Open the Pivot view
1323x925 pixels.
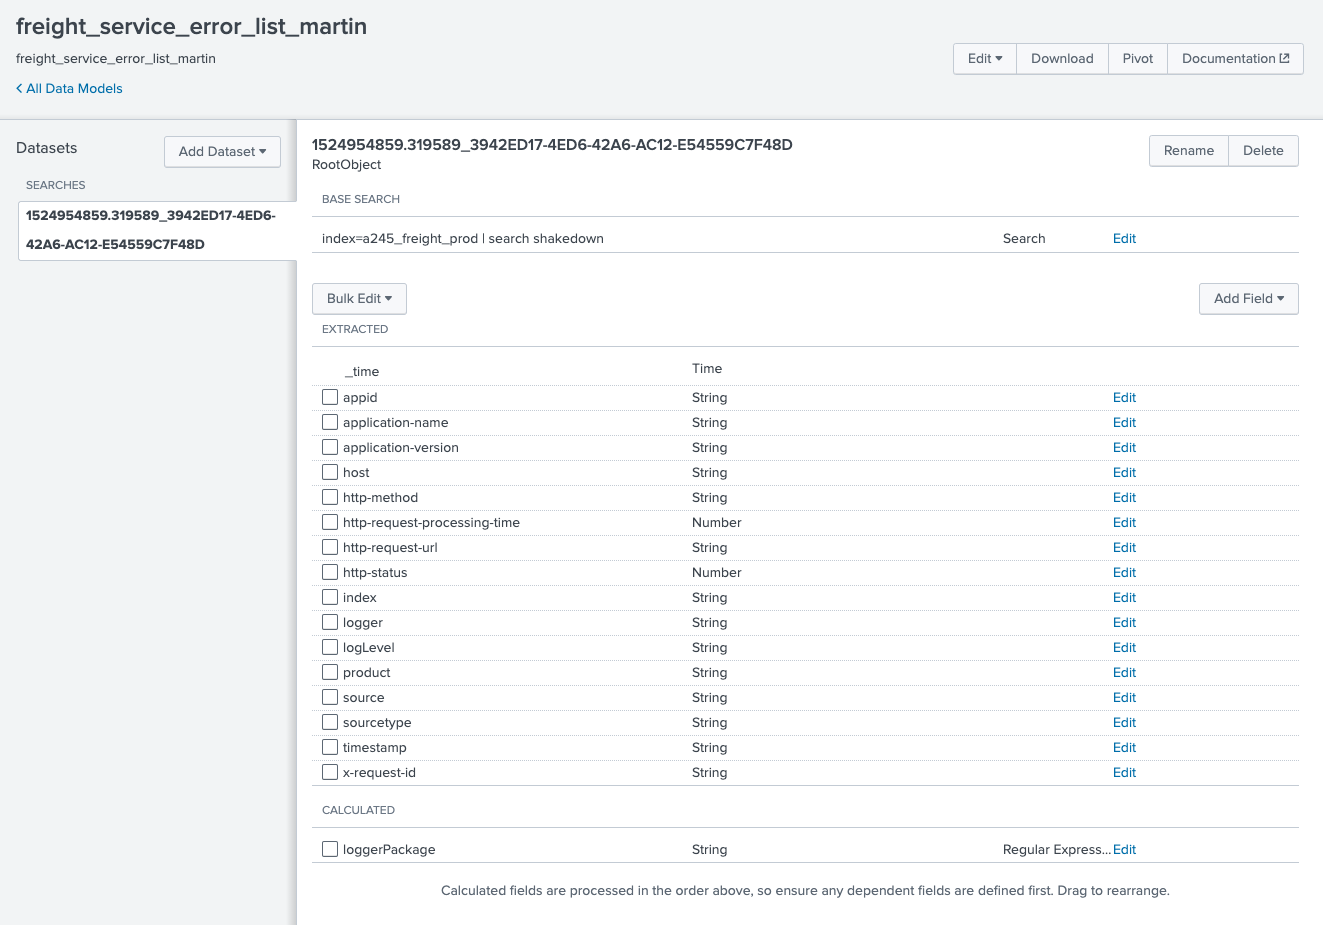click(1137, 59)
